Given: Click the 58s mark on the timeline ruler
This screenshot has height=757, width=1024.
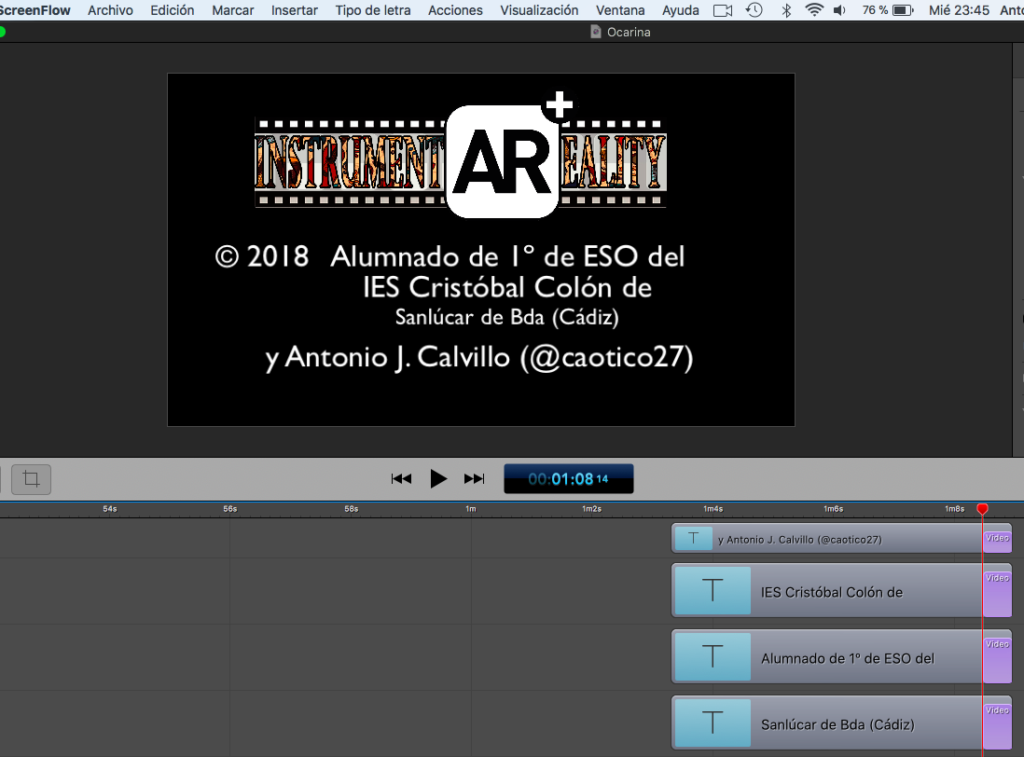Looking at the screenshot, I should click(x=351, y=509).
